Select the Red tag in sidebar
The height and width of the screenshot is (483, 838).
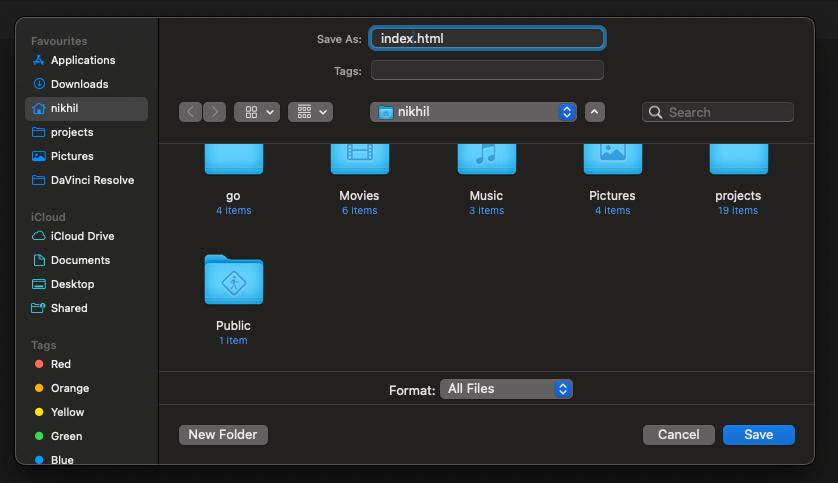[x=61, y=364]
